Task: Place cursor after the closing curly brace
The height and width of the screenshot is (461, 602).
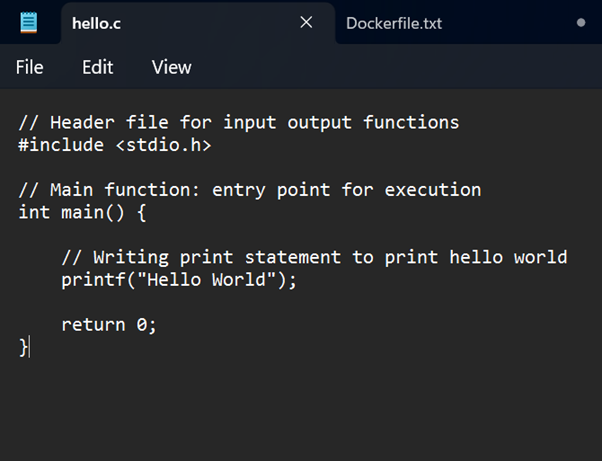Action: (30, 347)
